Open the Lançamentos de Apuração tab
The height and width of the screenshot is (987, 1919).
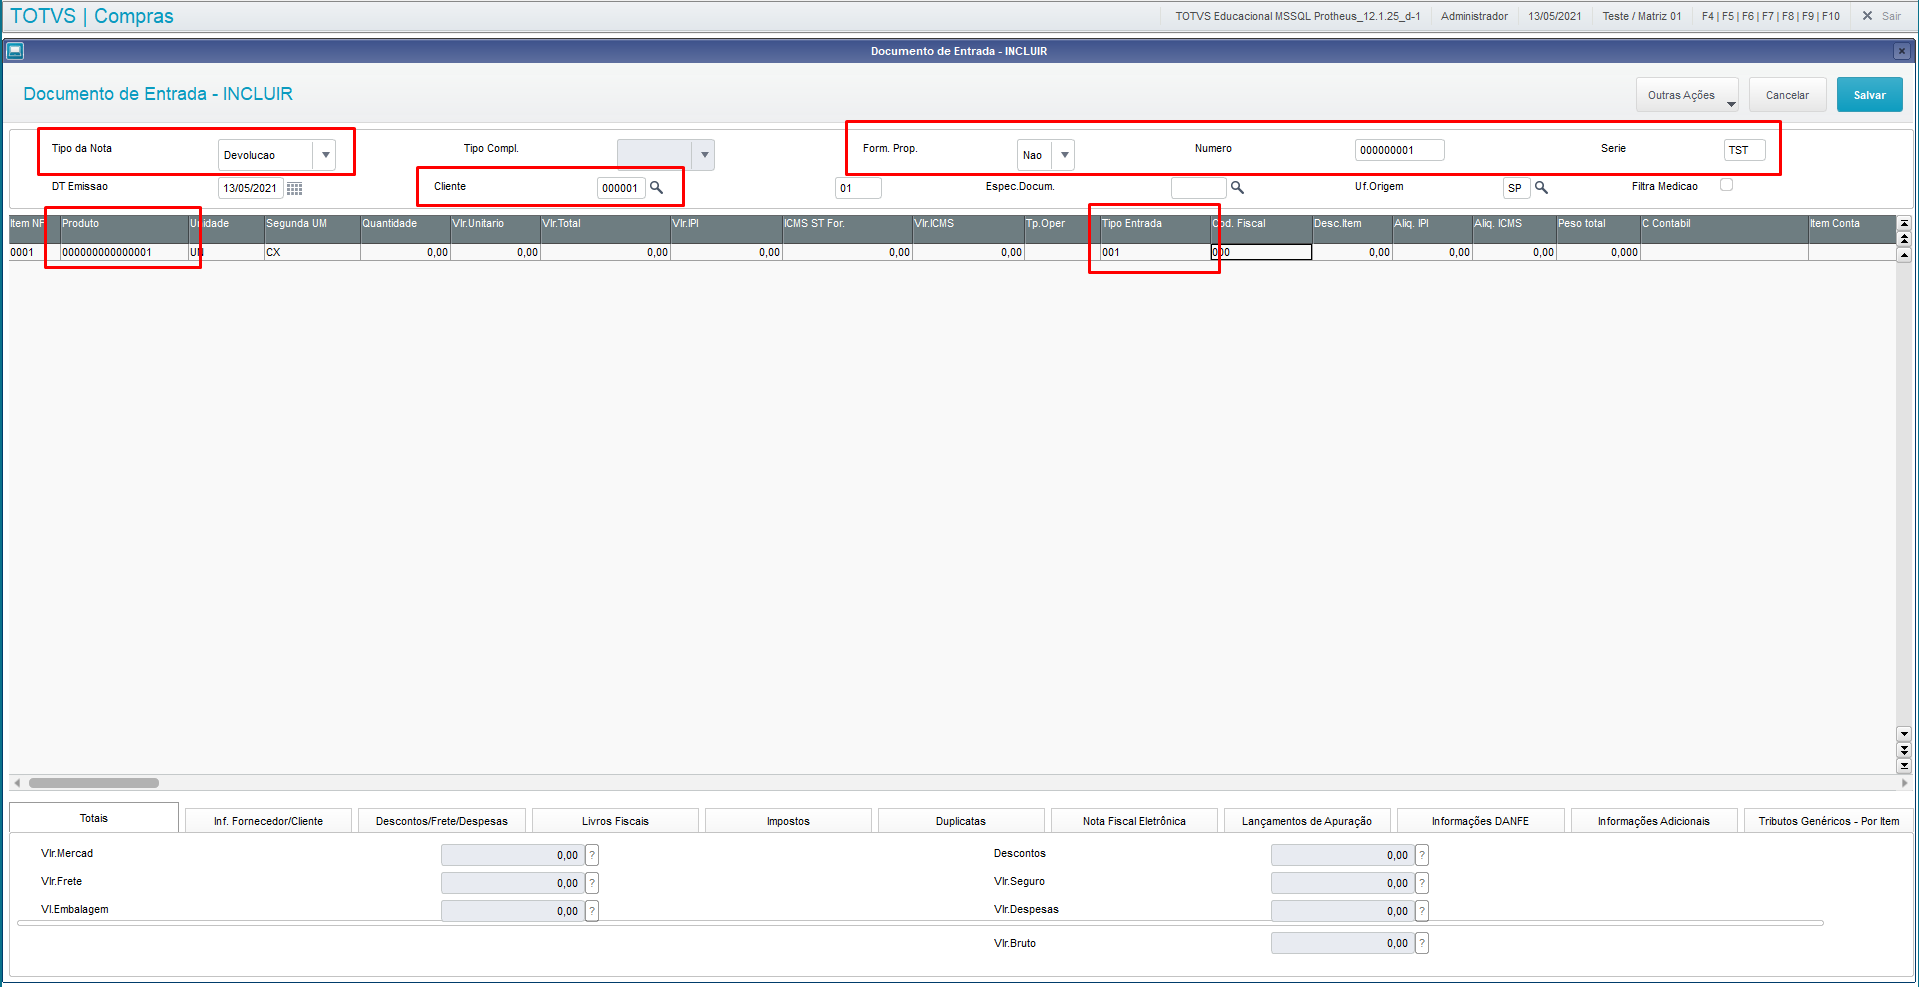point(1307,821)
